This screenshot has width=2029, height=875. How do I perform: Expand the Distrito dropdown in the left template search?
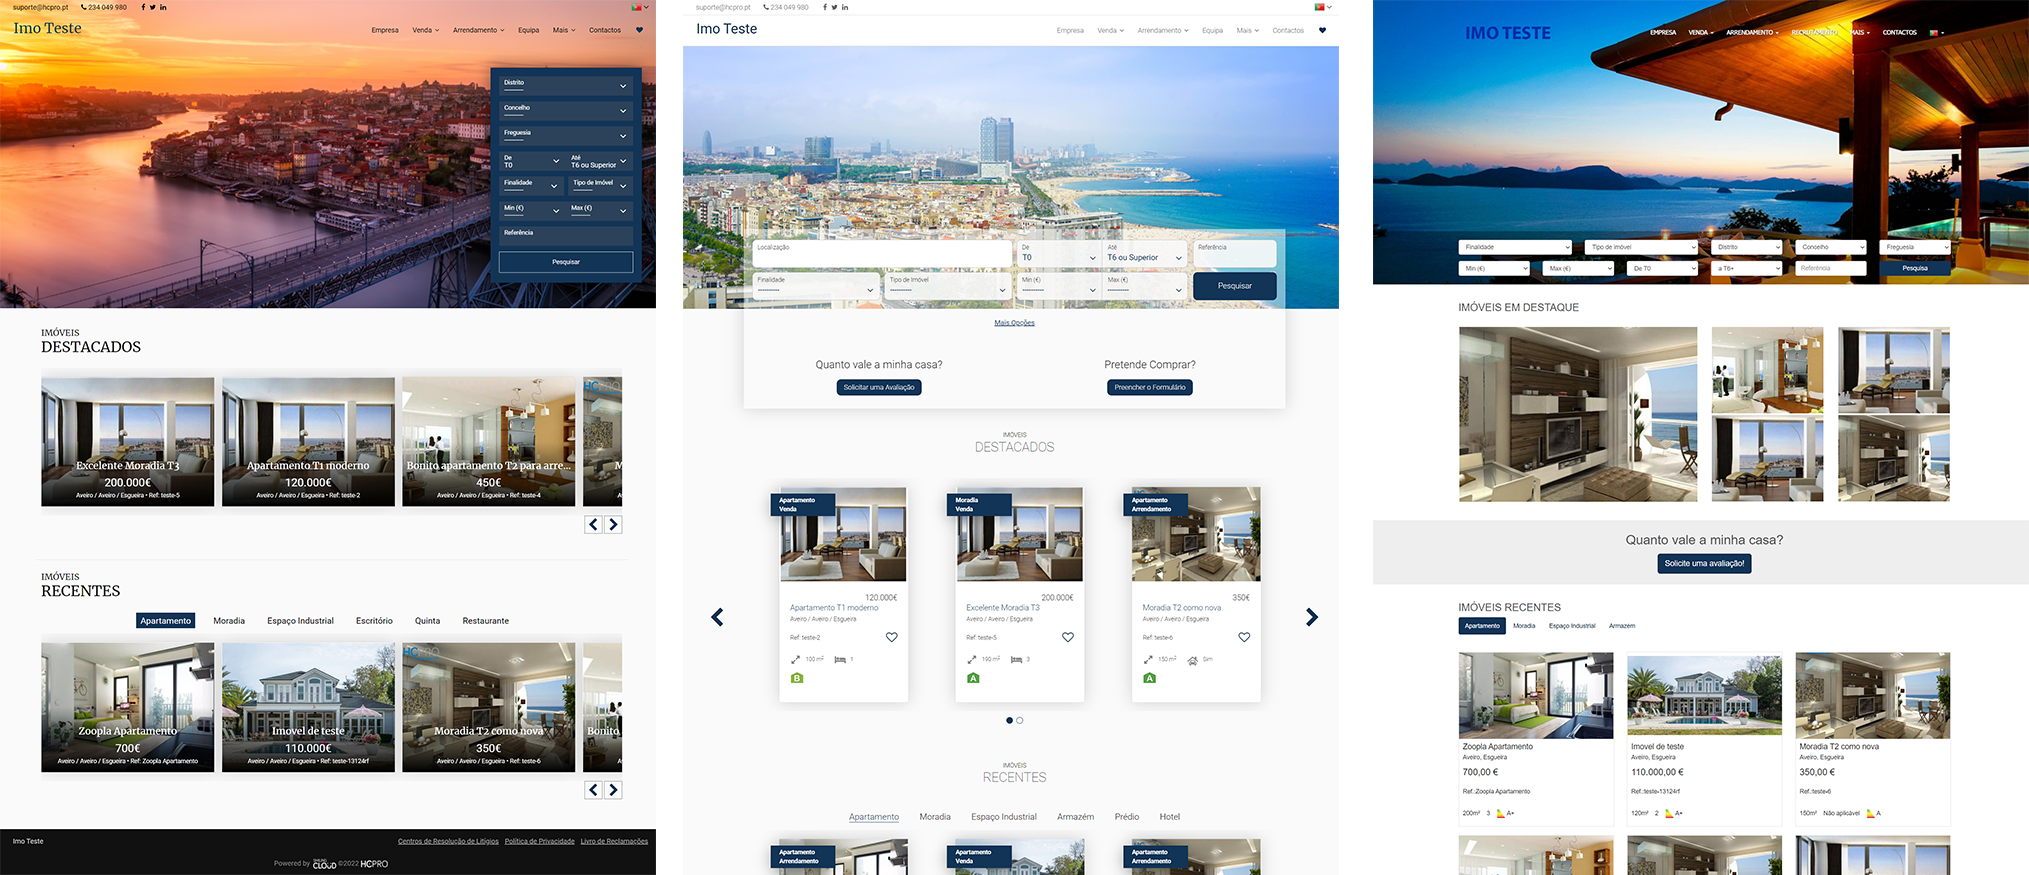coord(566,85)
